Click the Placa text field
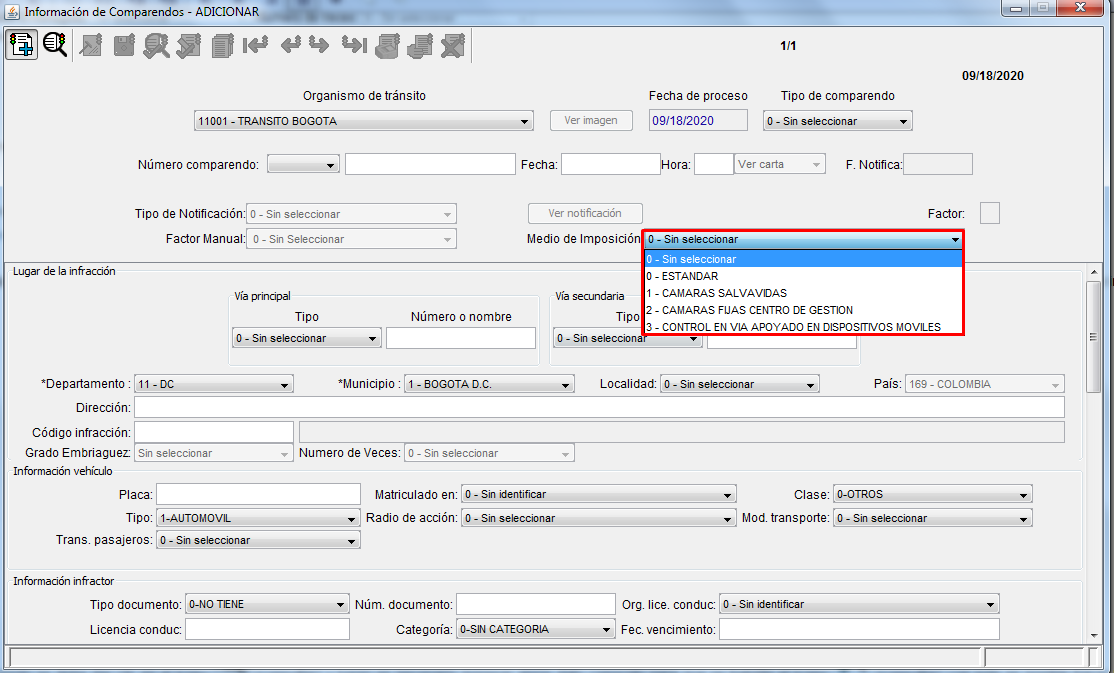The height and width of the screenshot is (673, 1114). click(258, 494)
